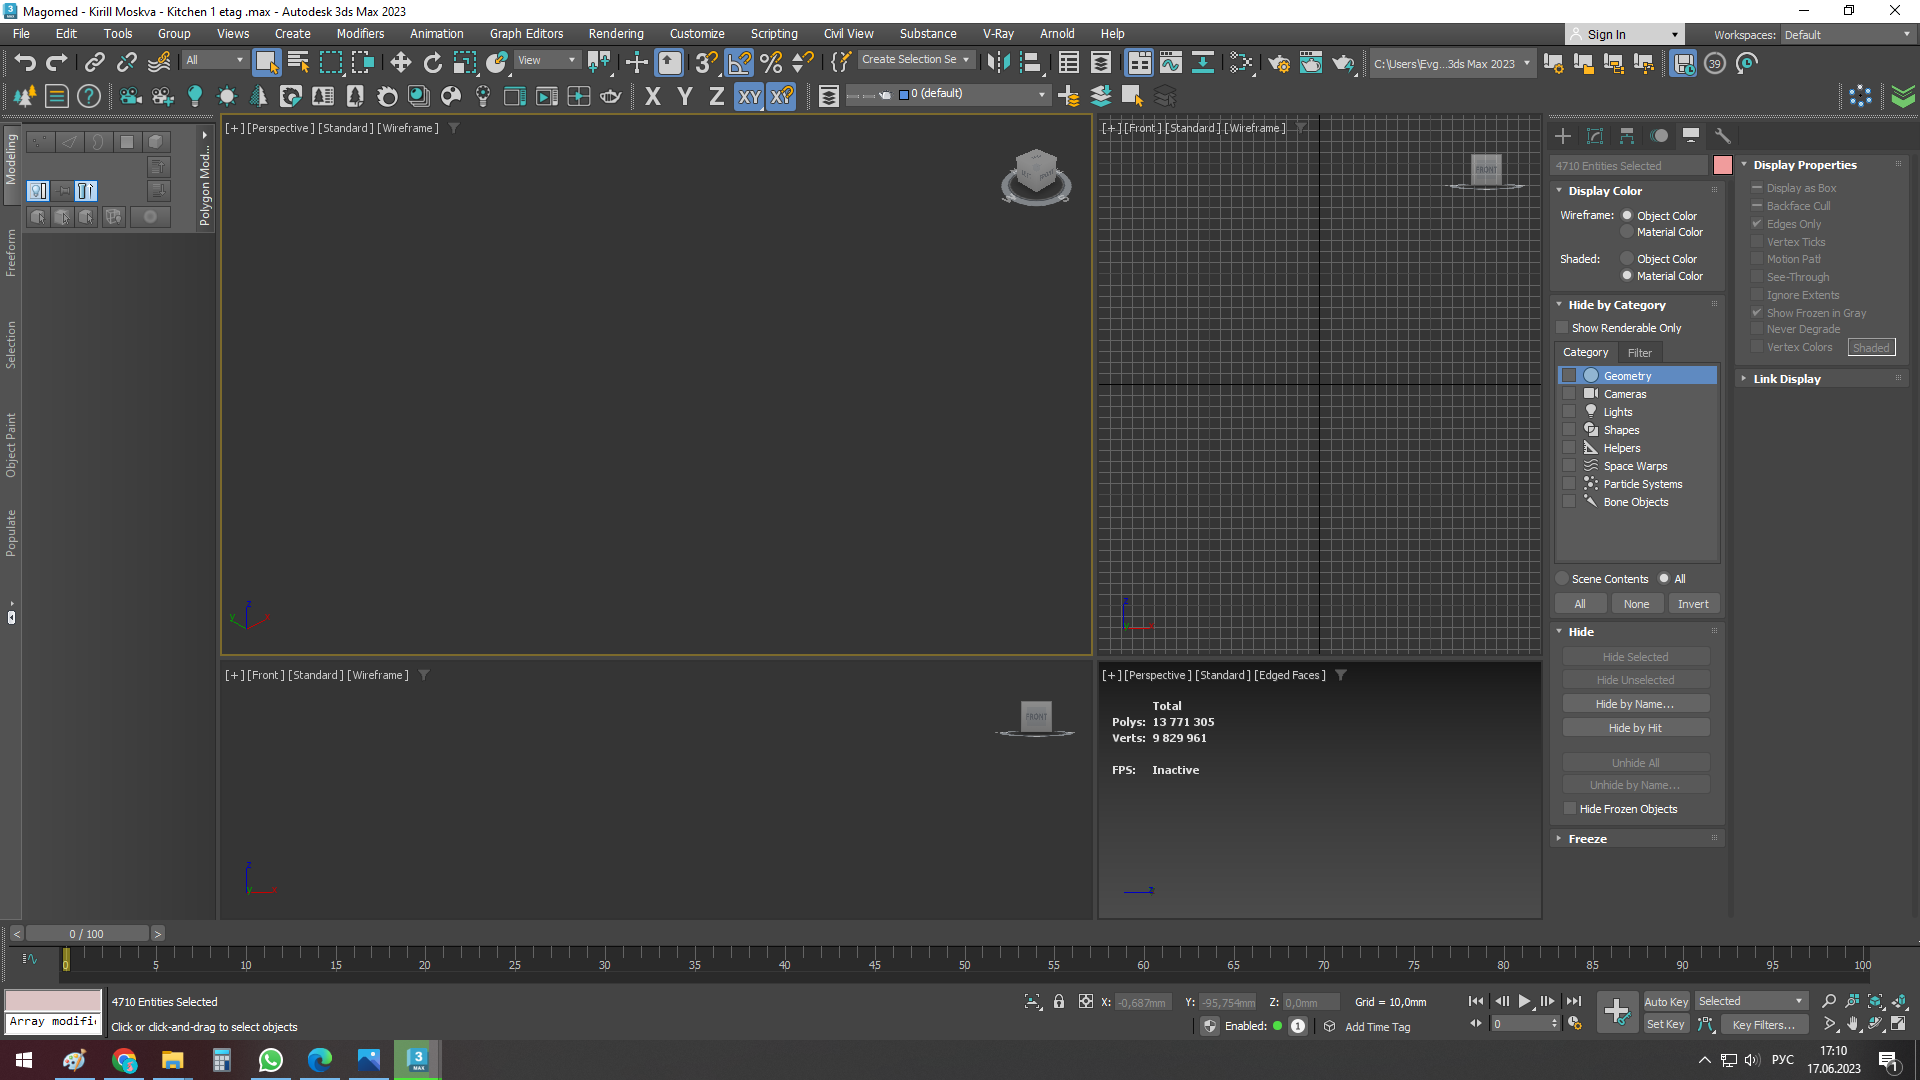
Task: Open Chrome from the Windows taskbar
Action: (124, 1060)
